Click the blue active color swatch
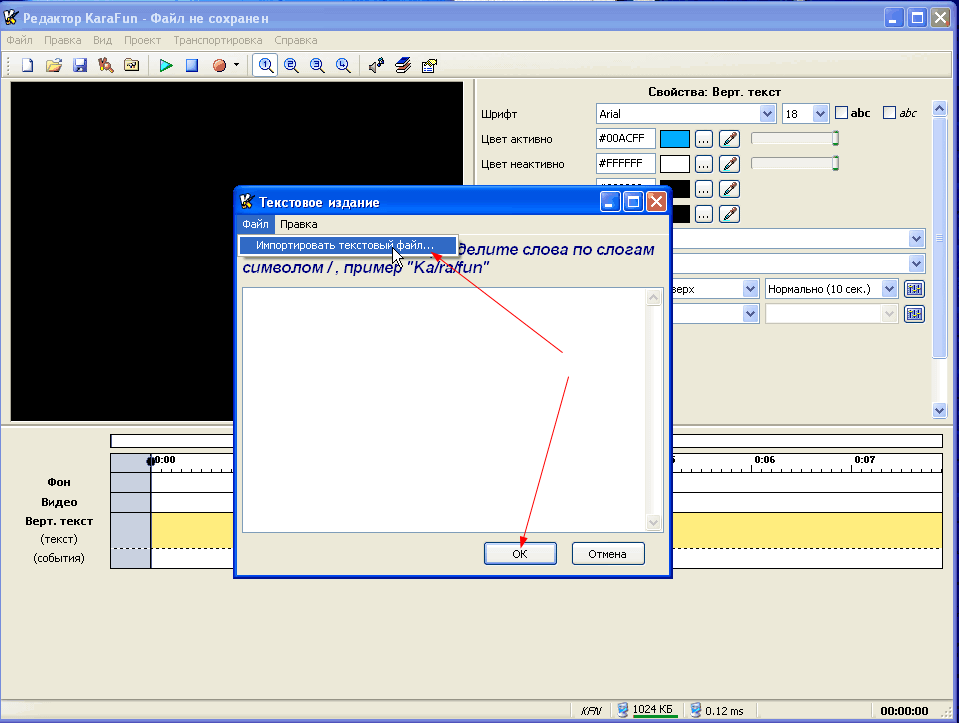The width and height of the screenshot is (959, 723). click(675, 139)
